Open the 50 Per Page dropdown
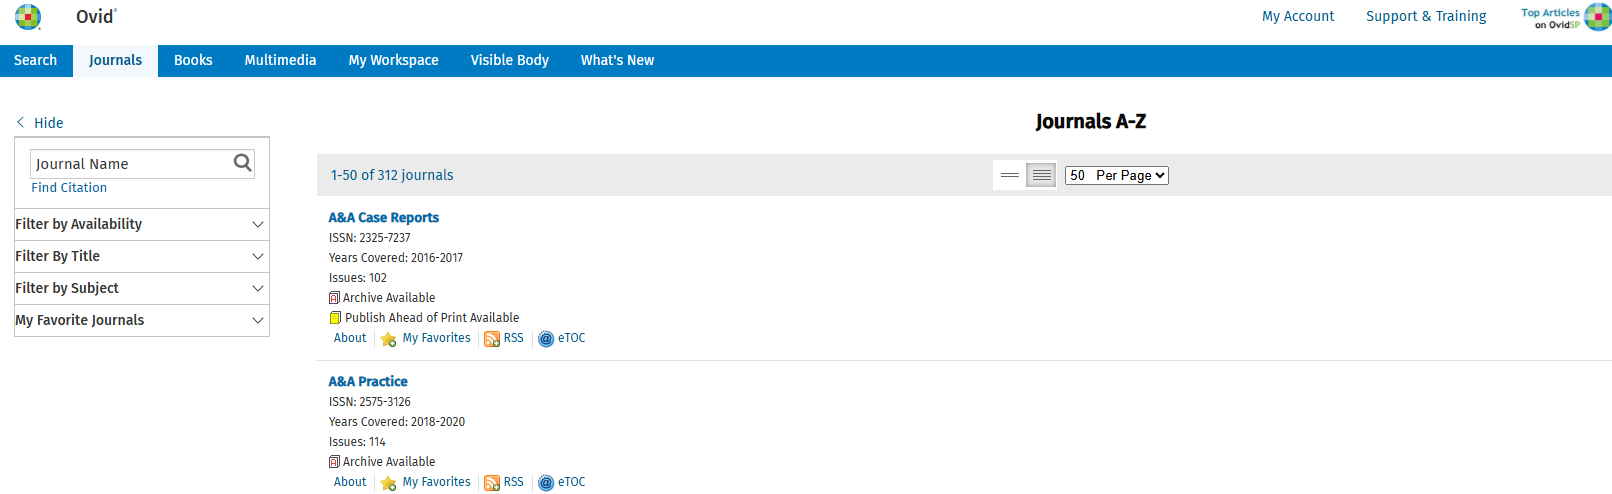The image size is (1612, 494). [1116, 175]
